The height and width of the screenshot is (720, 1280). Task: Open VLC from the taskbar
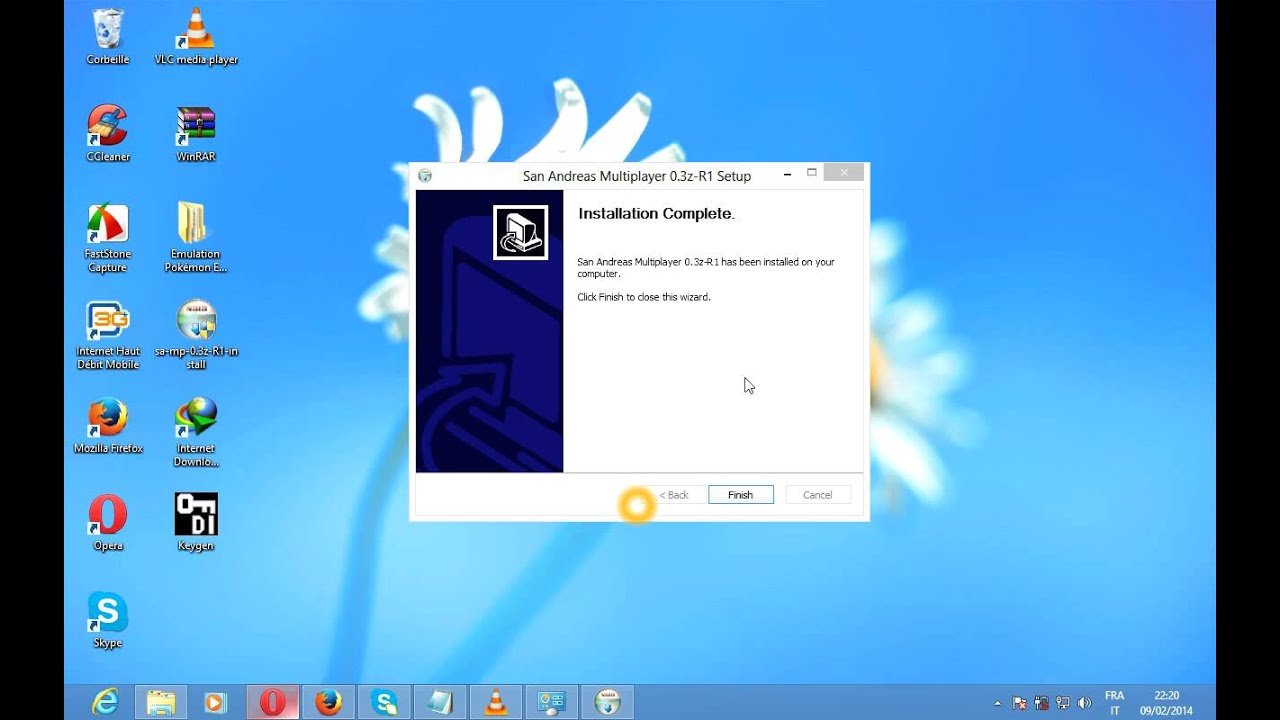[x=496, y=702]
